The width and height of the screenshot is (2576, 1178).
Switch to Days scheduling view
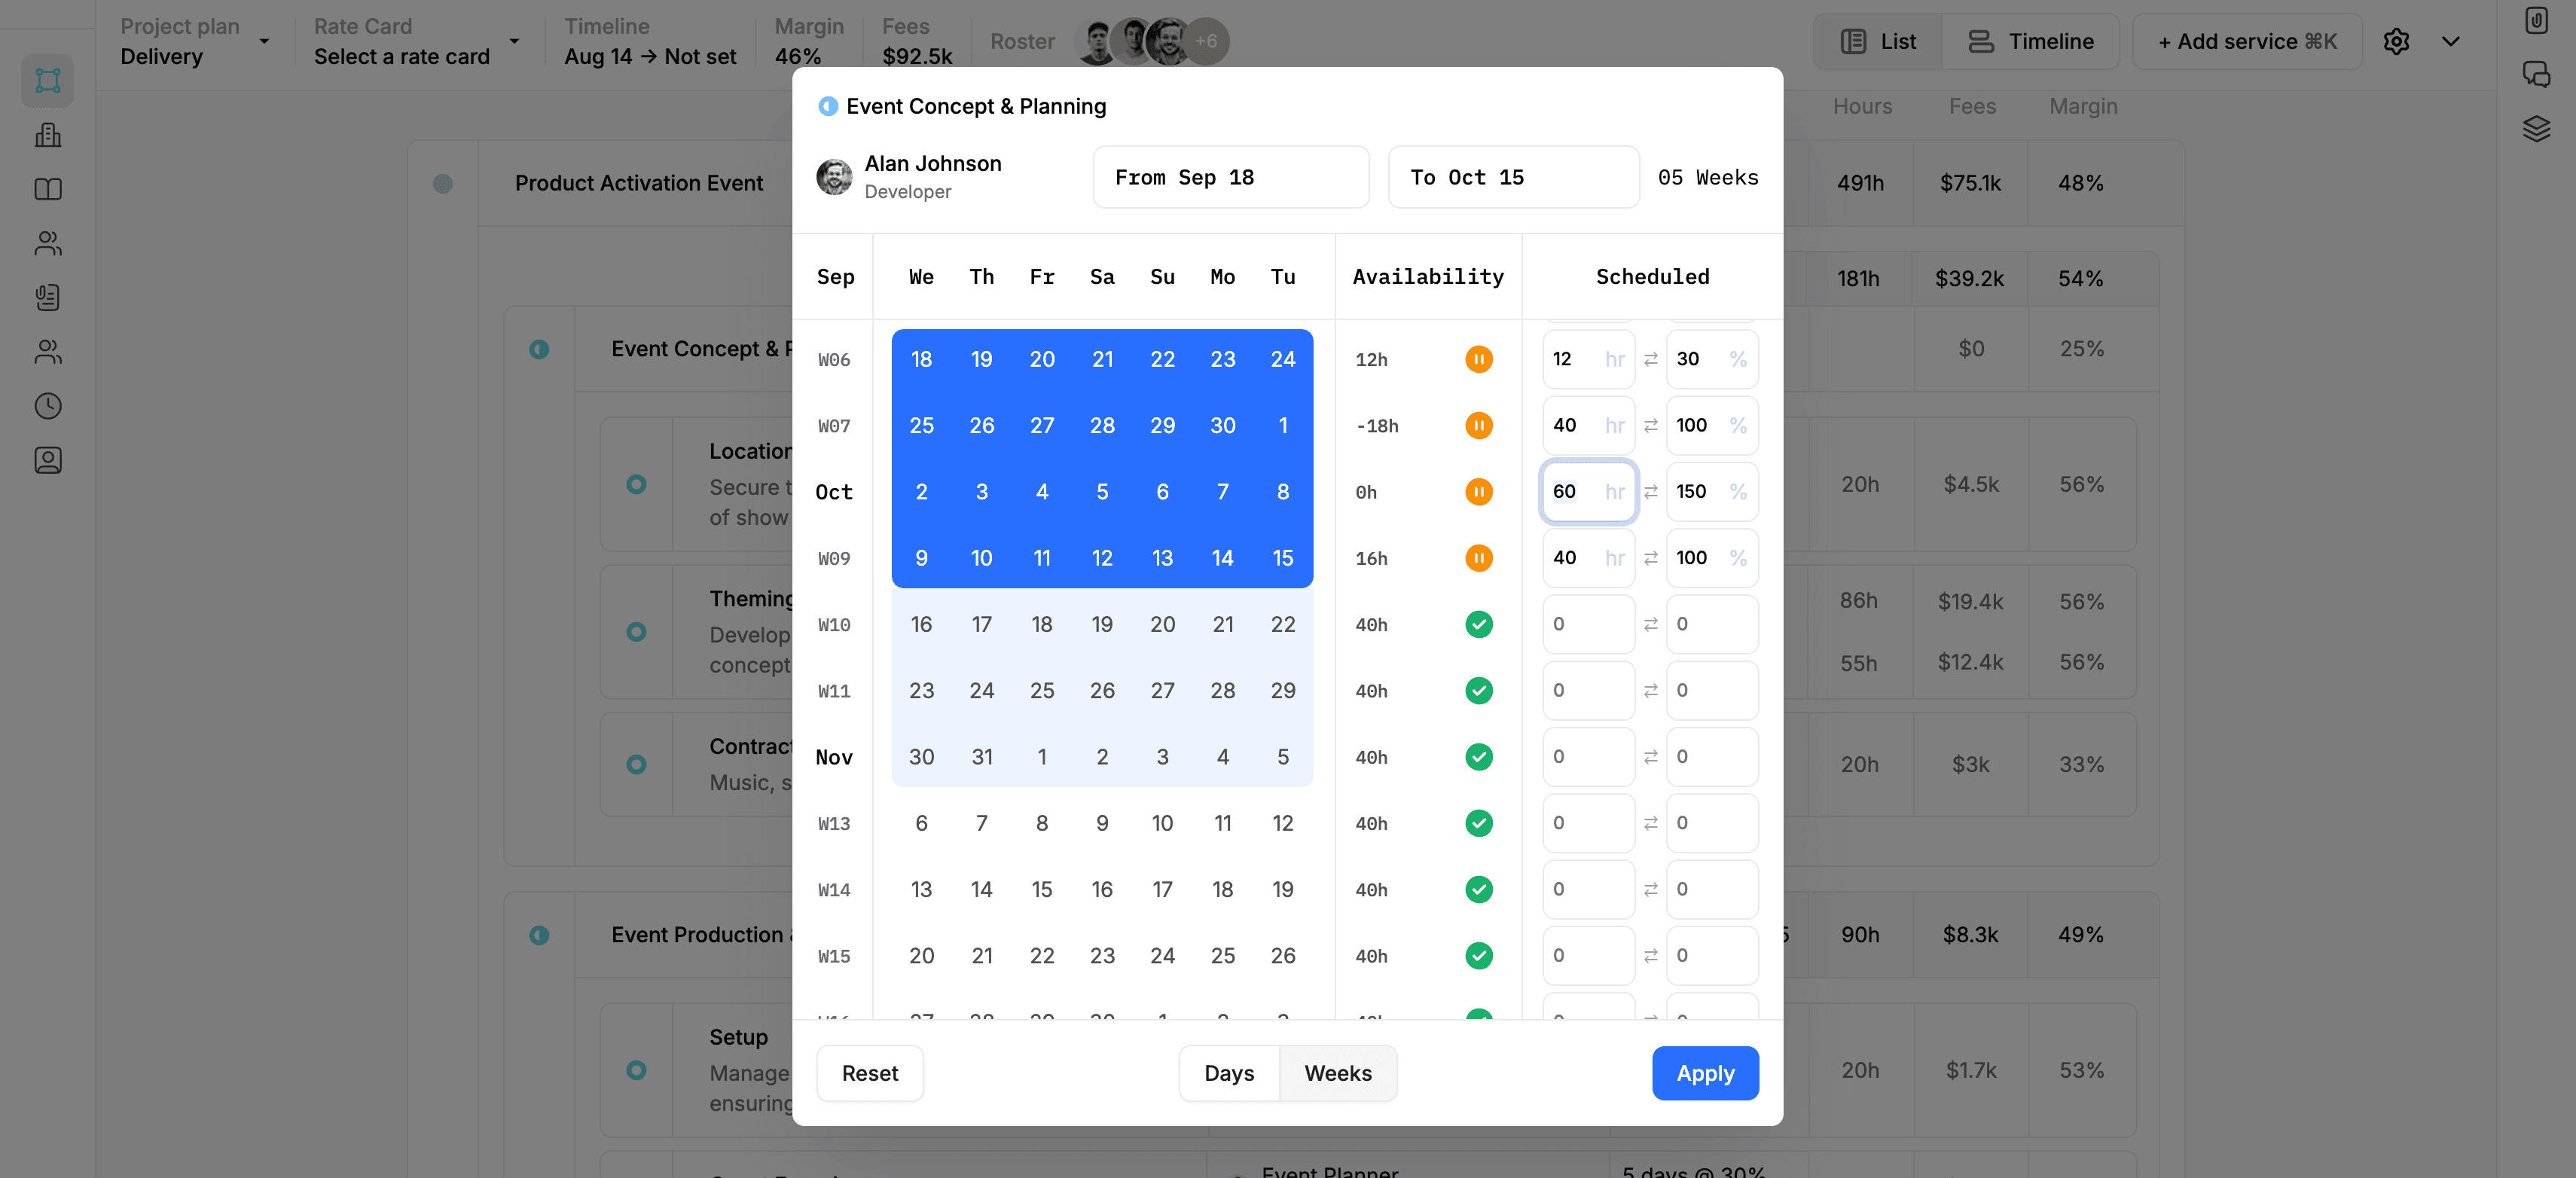tap(1228, 1071)
